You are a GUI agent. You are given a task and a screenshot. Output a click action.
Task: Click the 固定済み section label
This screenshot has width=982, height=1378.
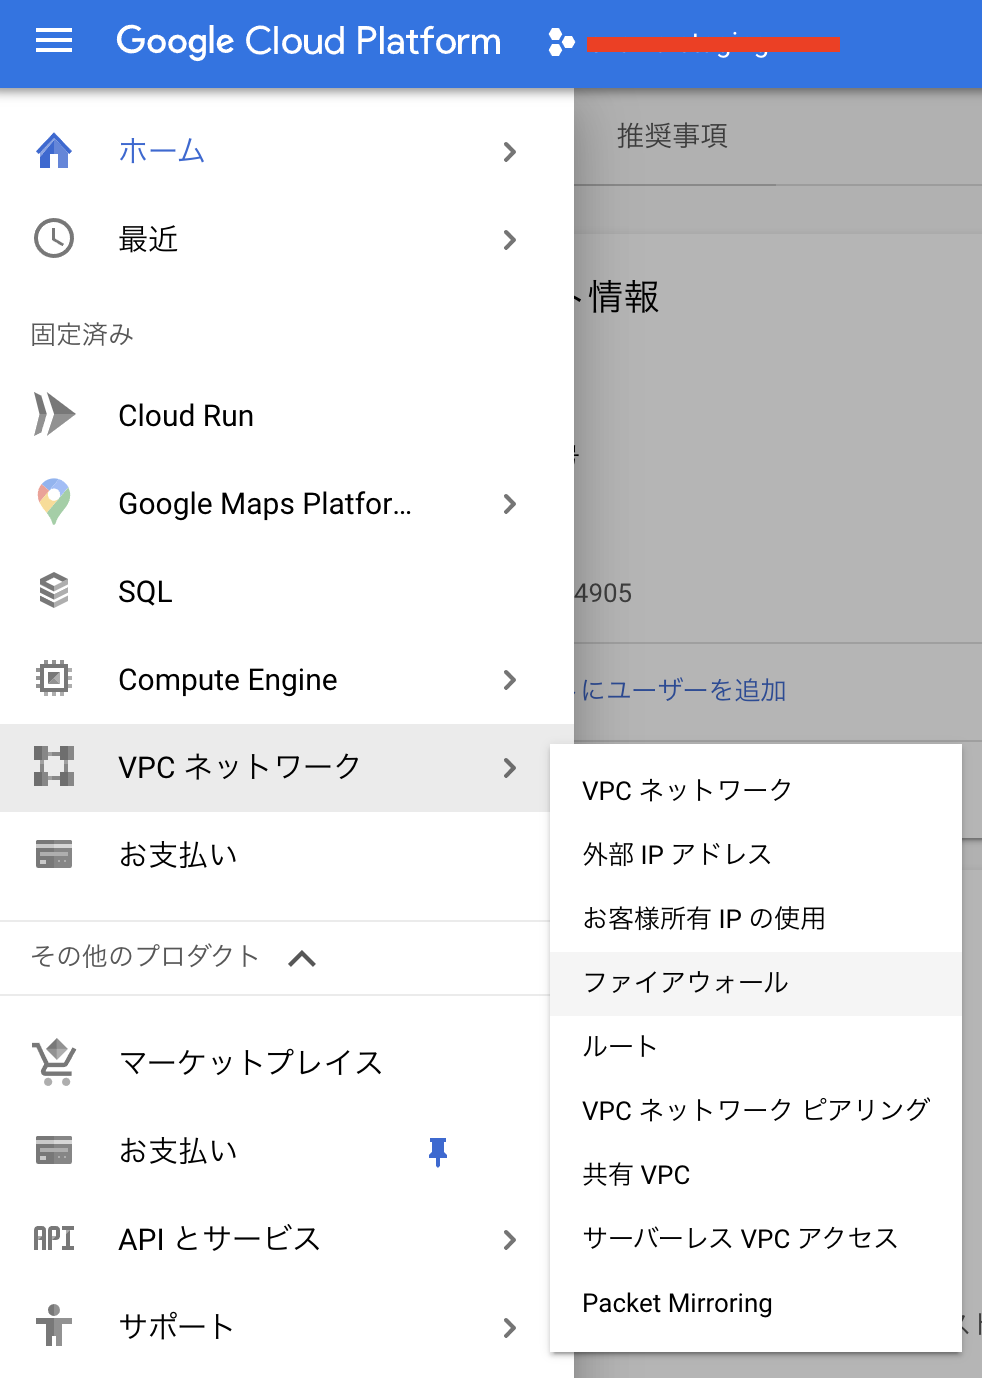[82, 334]
